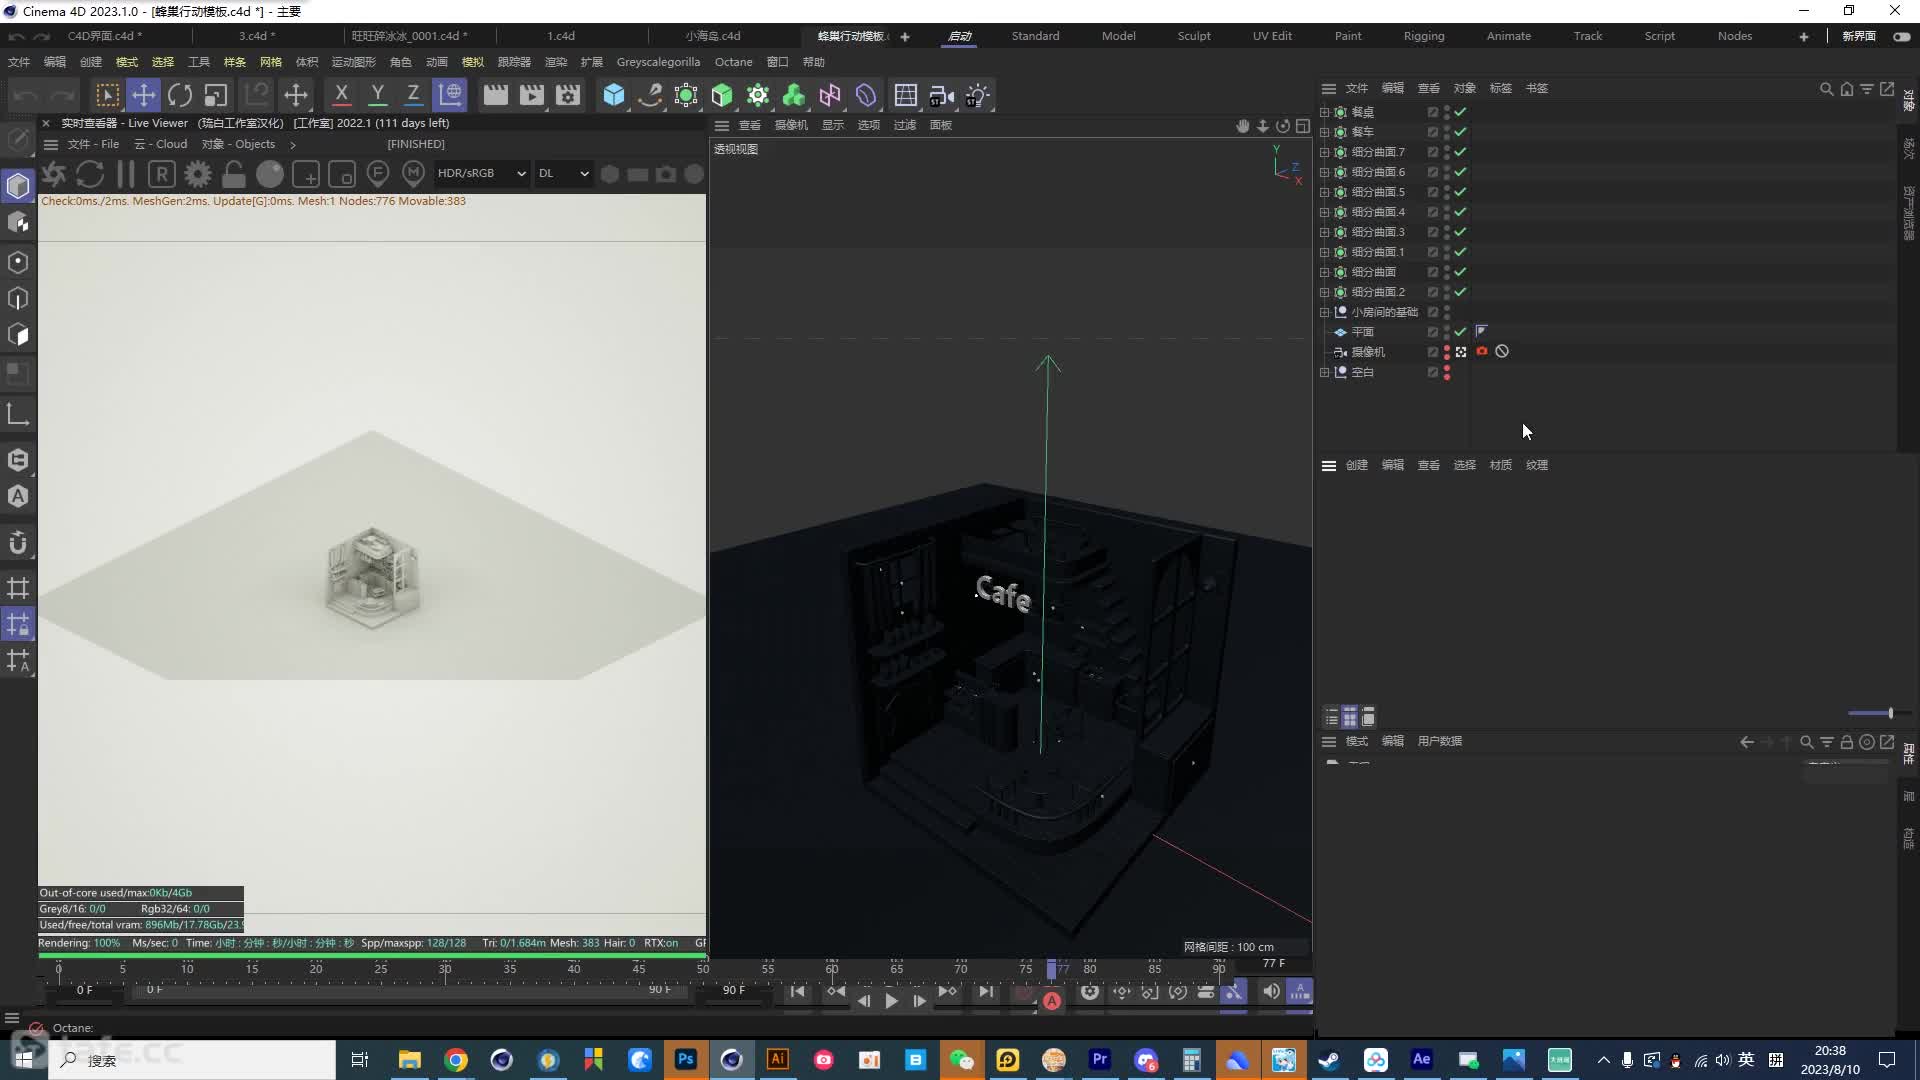Viewport: 1920px width, 1080px height.
Task: Open 模拟 menu in main menu bar
Action: (x=473, y=62)
